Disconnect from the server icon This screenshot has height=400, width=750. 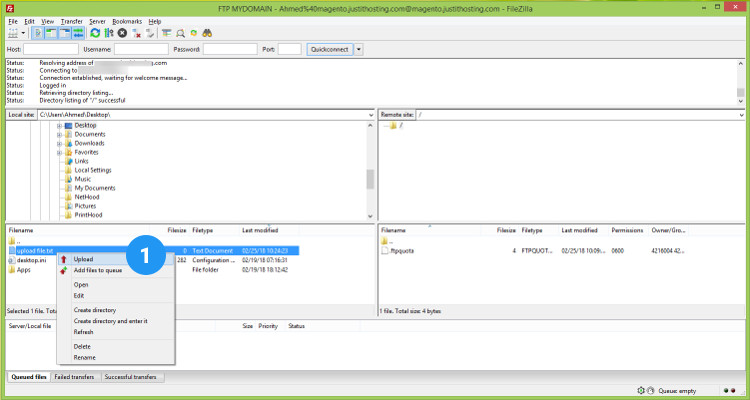(x=136, y=33)
